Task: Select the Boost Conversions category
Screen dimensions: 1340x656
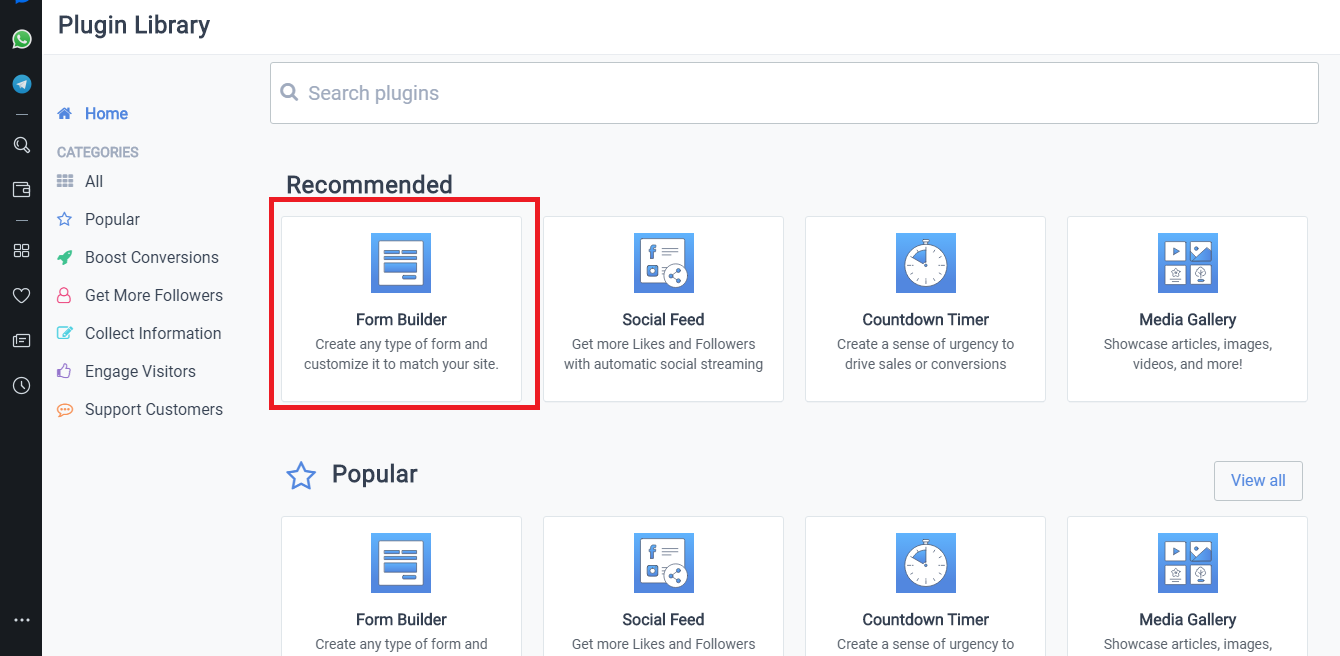Action: [152, 257]
